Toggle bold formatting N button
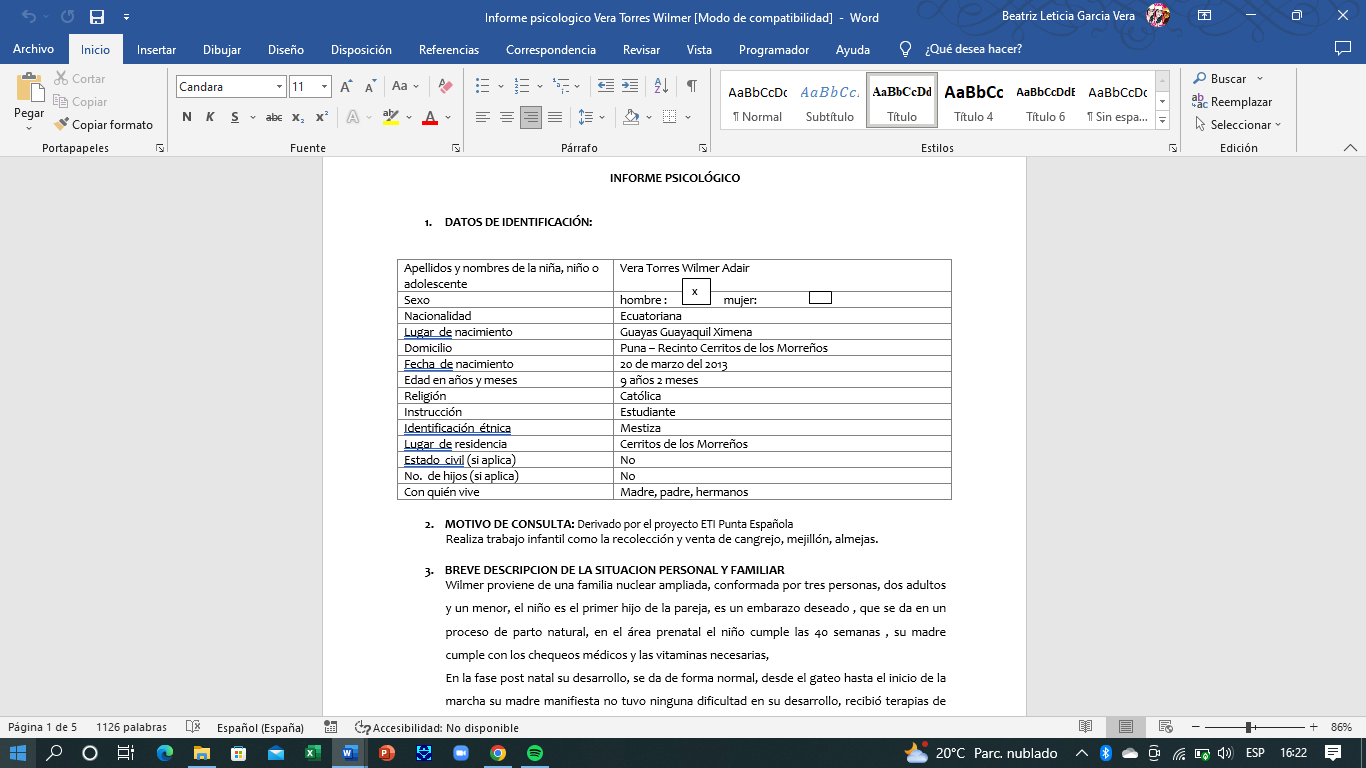Image resolution: width=1366 pixels, height=768 pixels. pyautogui.click(x=187, y=117)
